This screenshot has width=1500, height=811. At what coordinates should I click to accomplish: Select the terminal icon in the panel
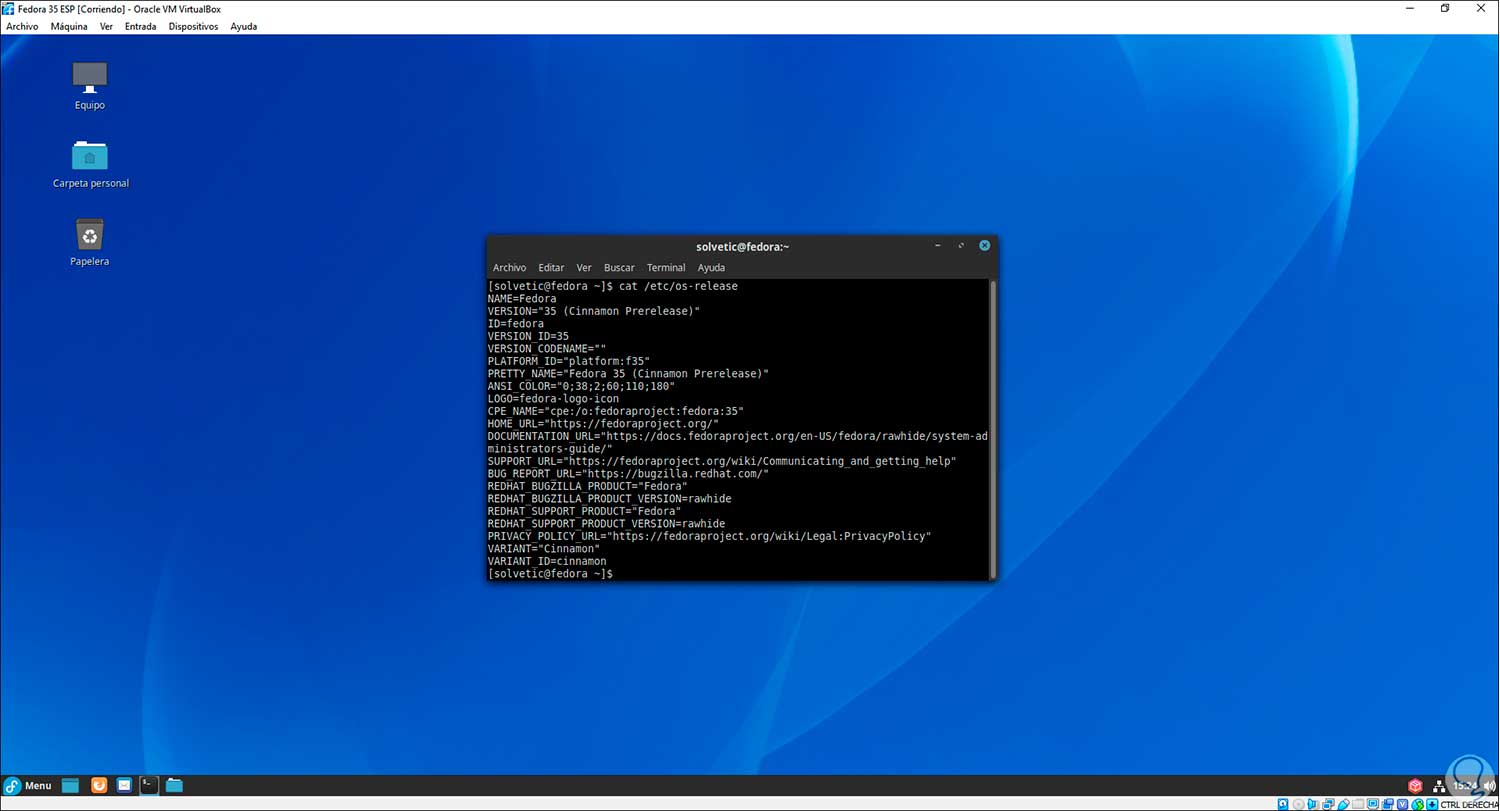click(x=149, y=785)
